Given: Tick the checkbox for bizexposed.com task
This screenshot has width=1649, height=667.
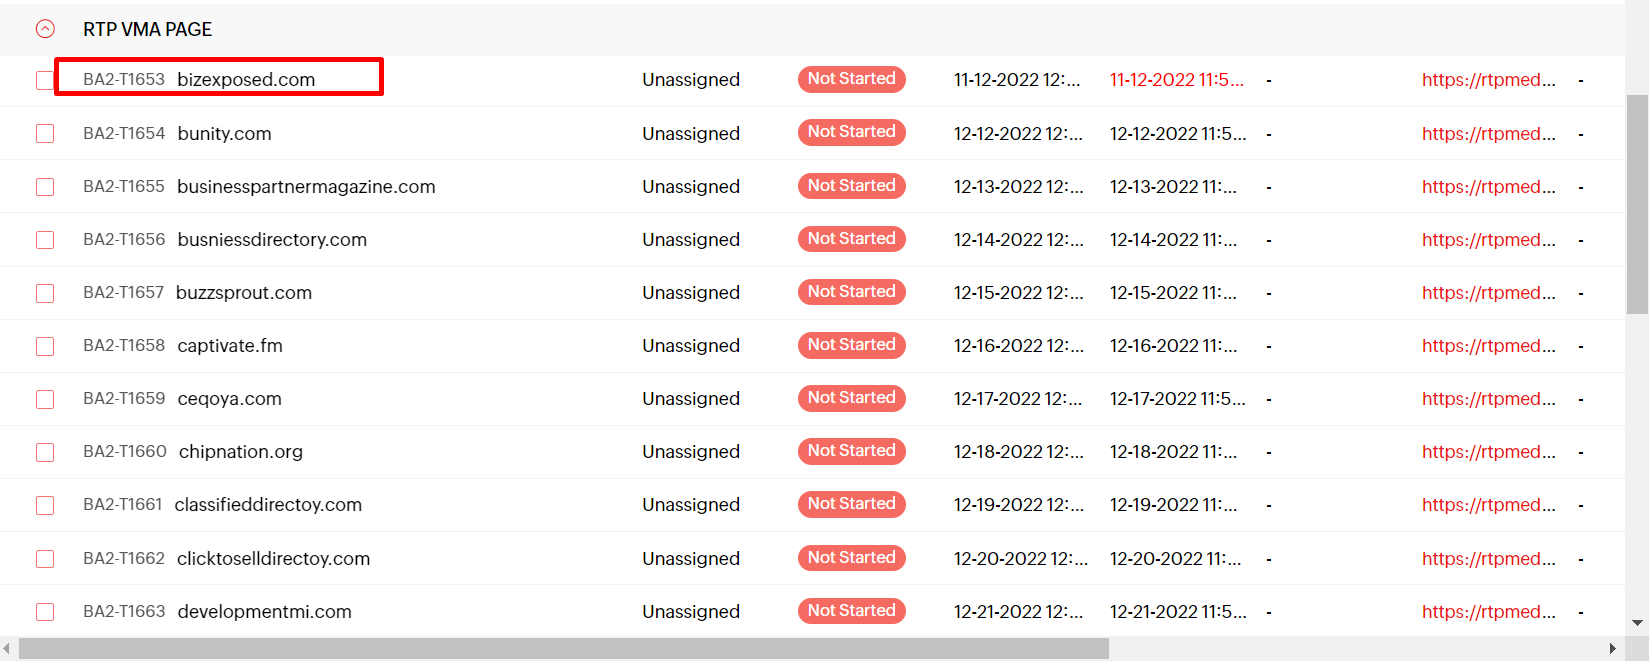Looking at the screenshot, I should (45, 80).
